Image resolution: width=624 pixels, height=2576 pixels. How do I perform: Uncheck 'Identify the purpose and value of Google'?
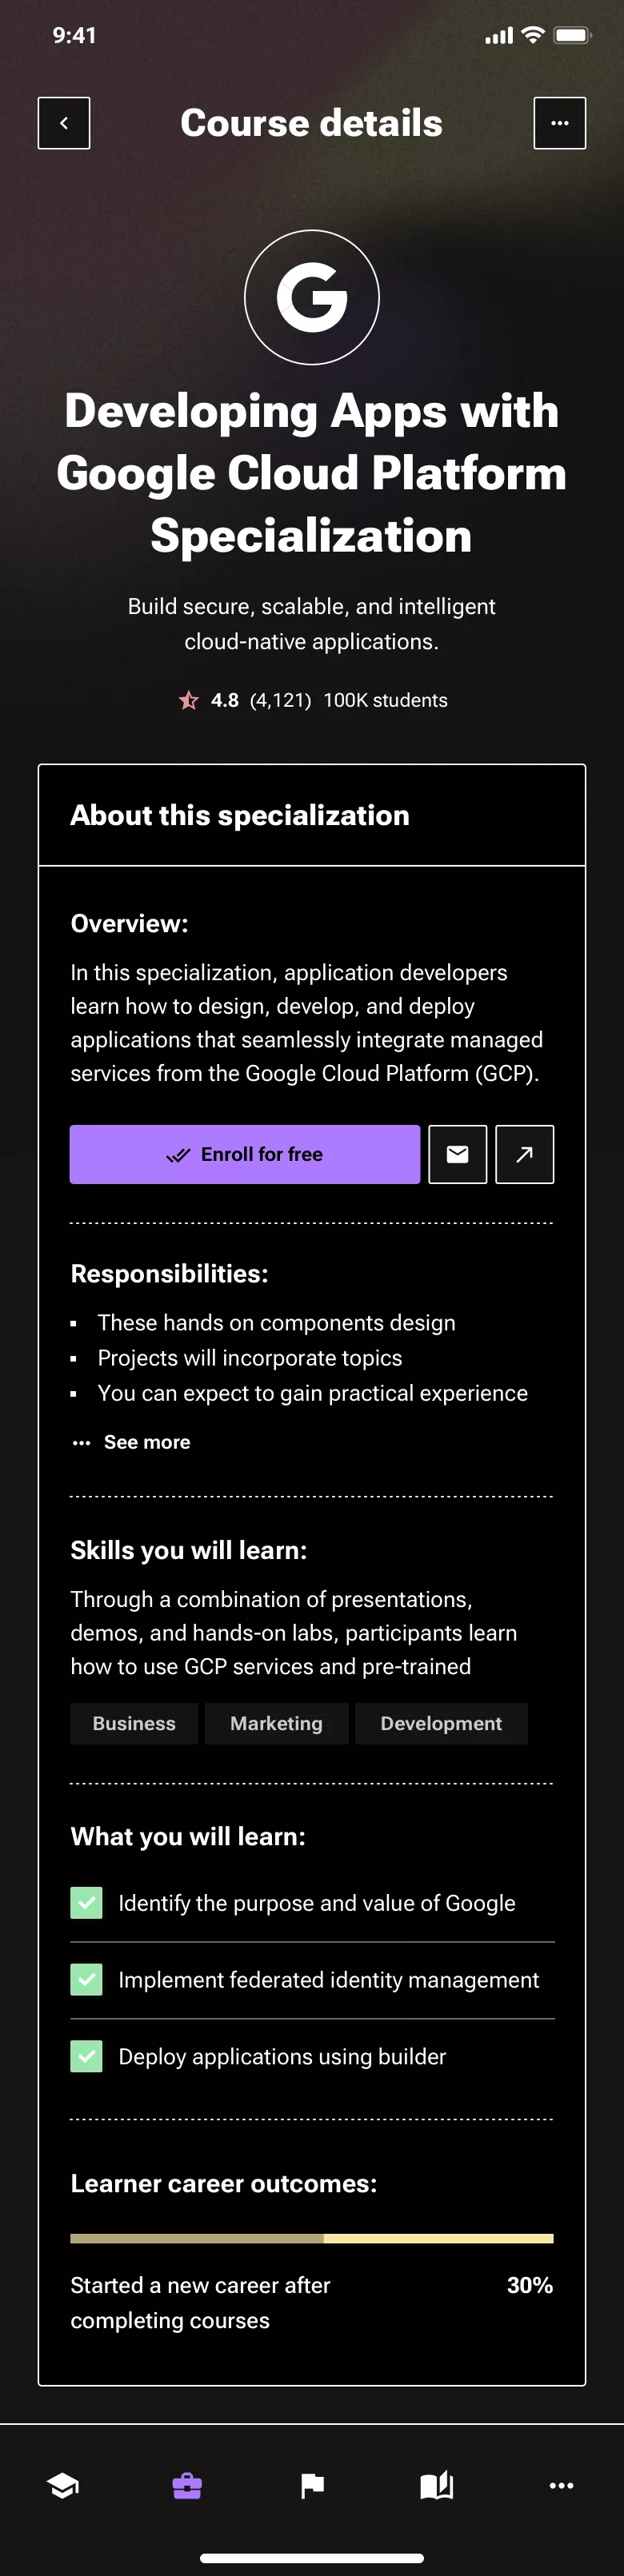click(86, 1902)
